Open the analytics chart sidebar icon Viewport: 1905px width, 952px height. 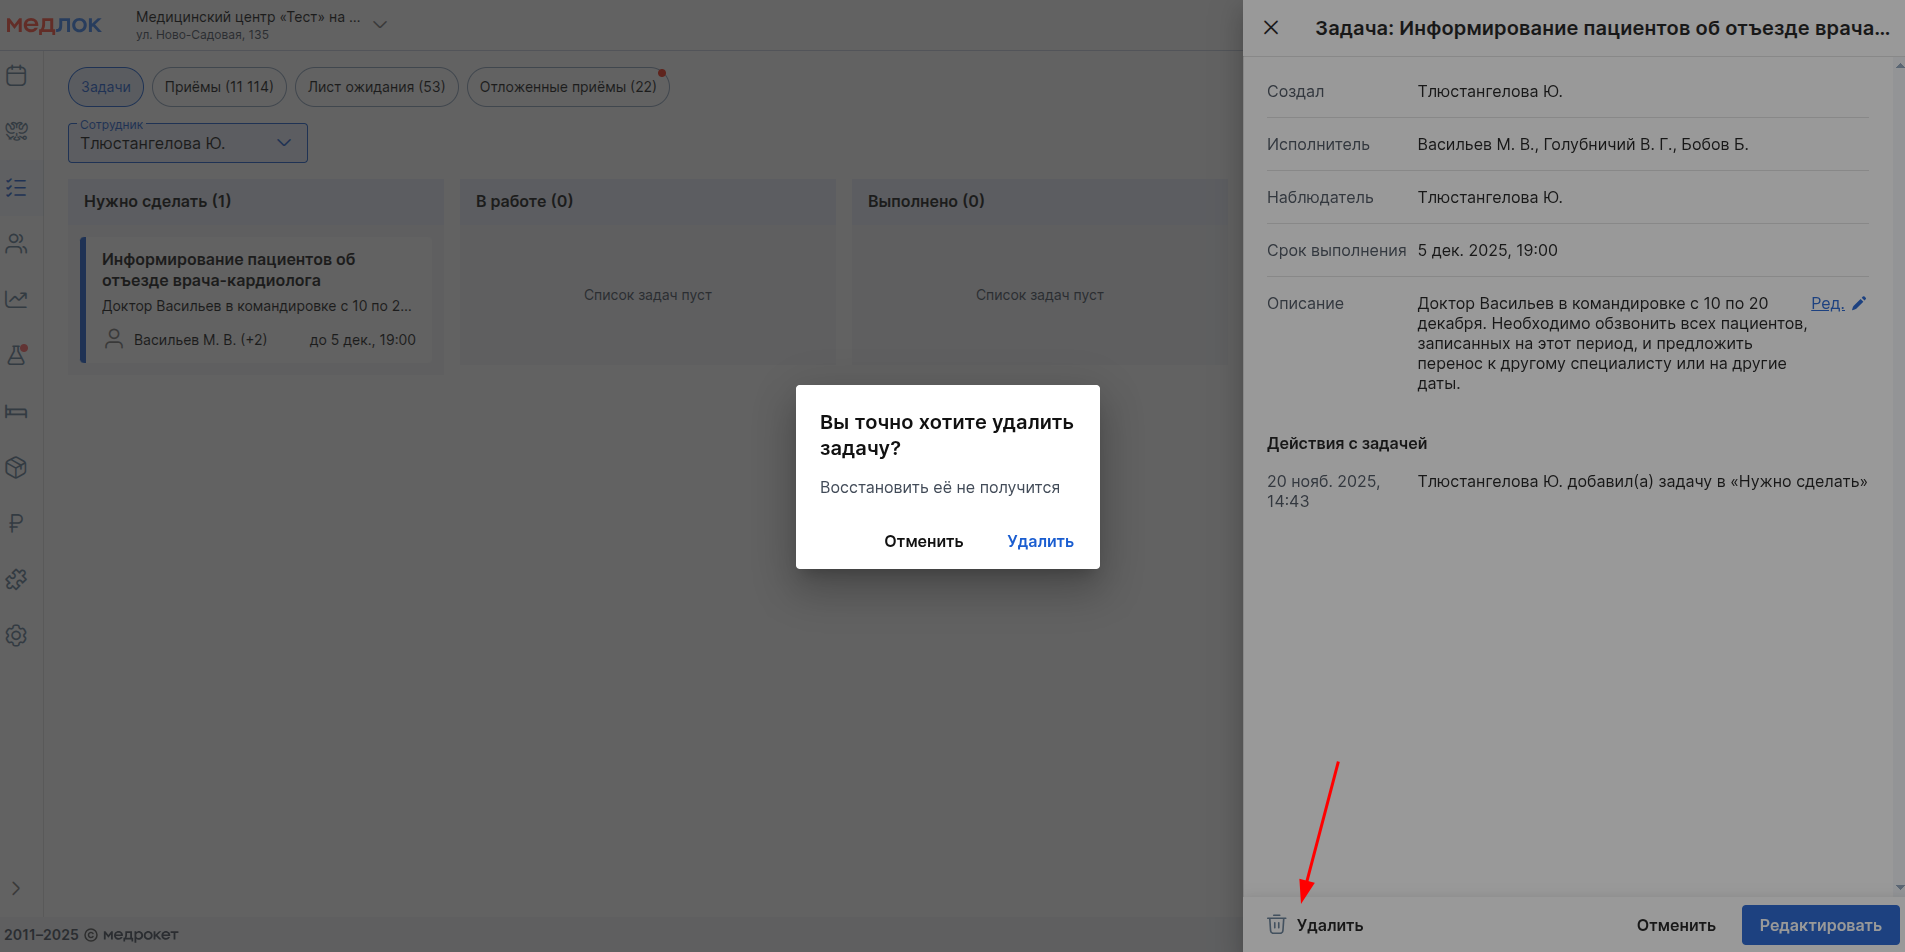17,299
